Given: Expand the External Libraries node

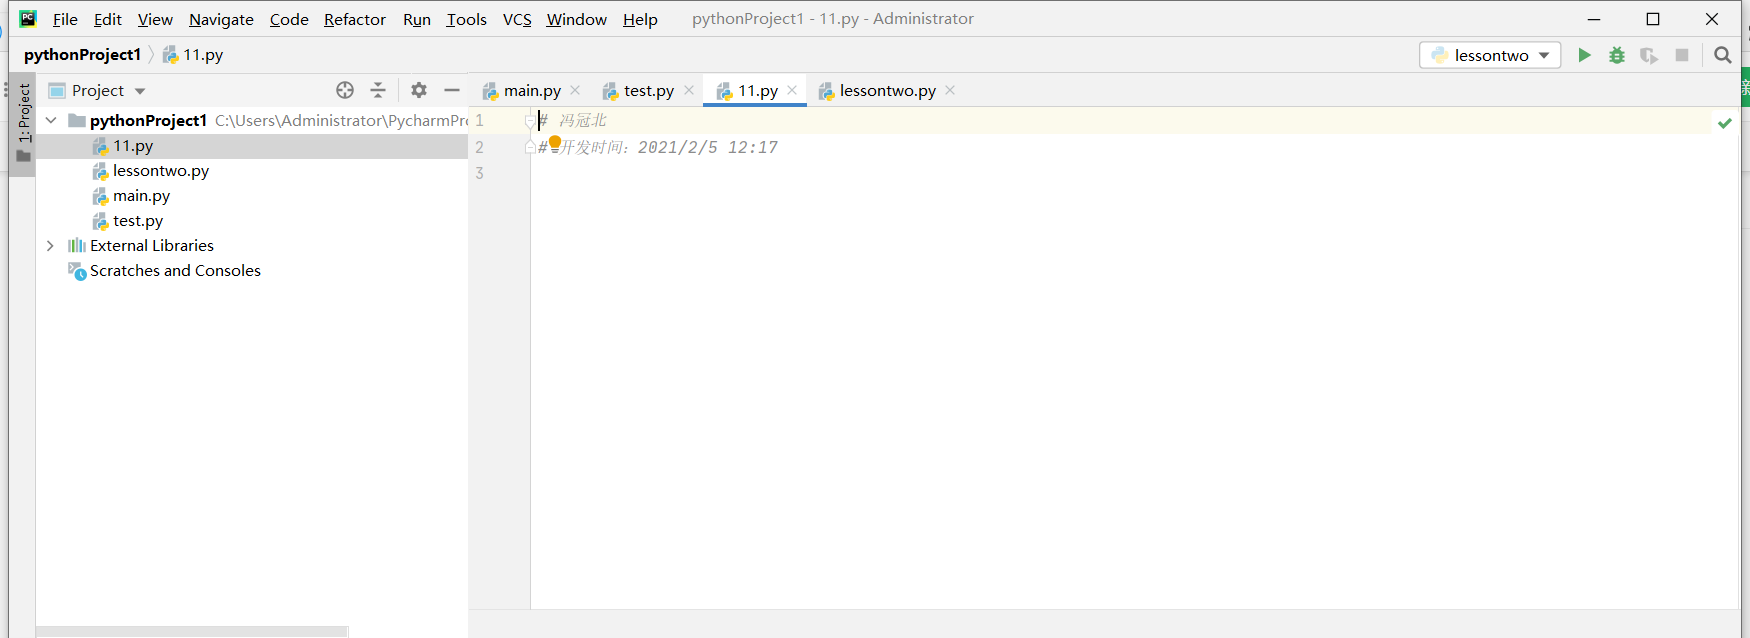Looking at the screenshot, I should (50, 245).
